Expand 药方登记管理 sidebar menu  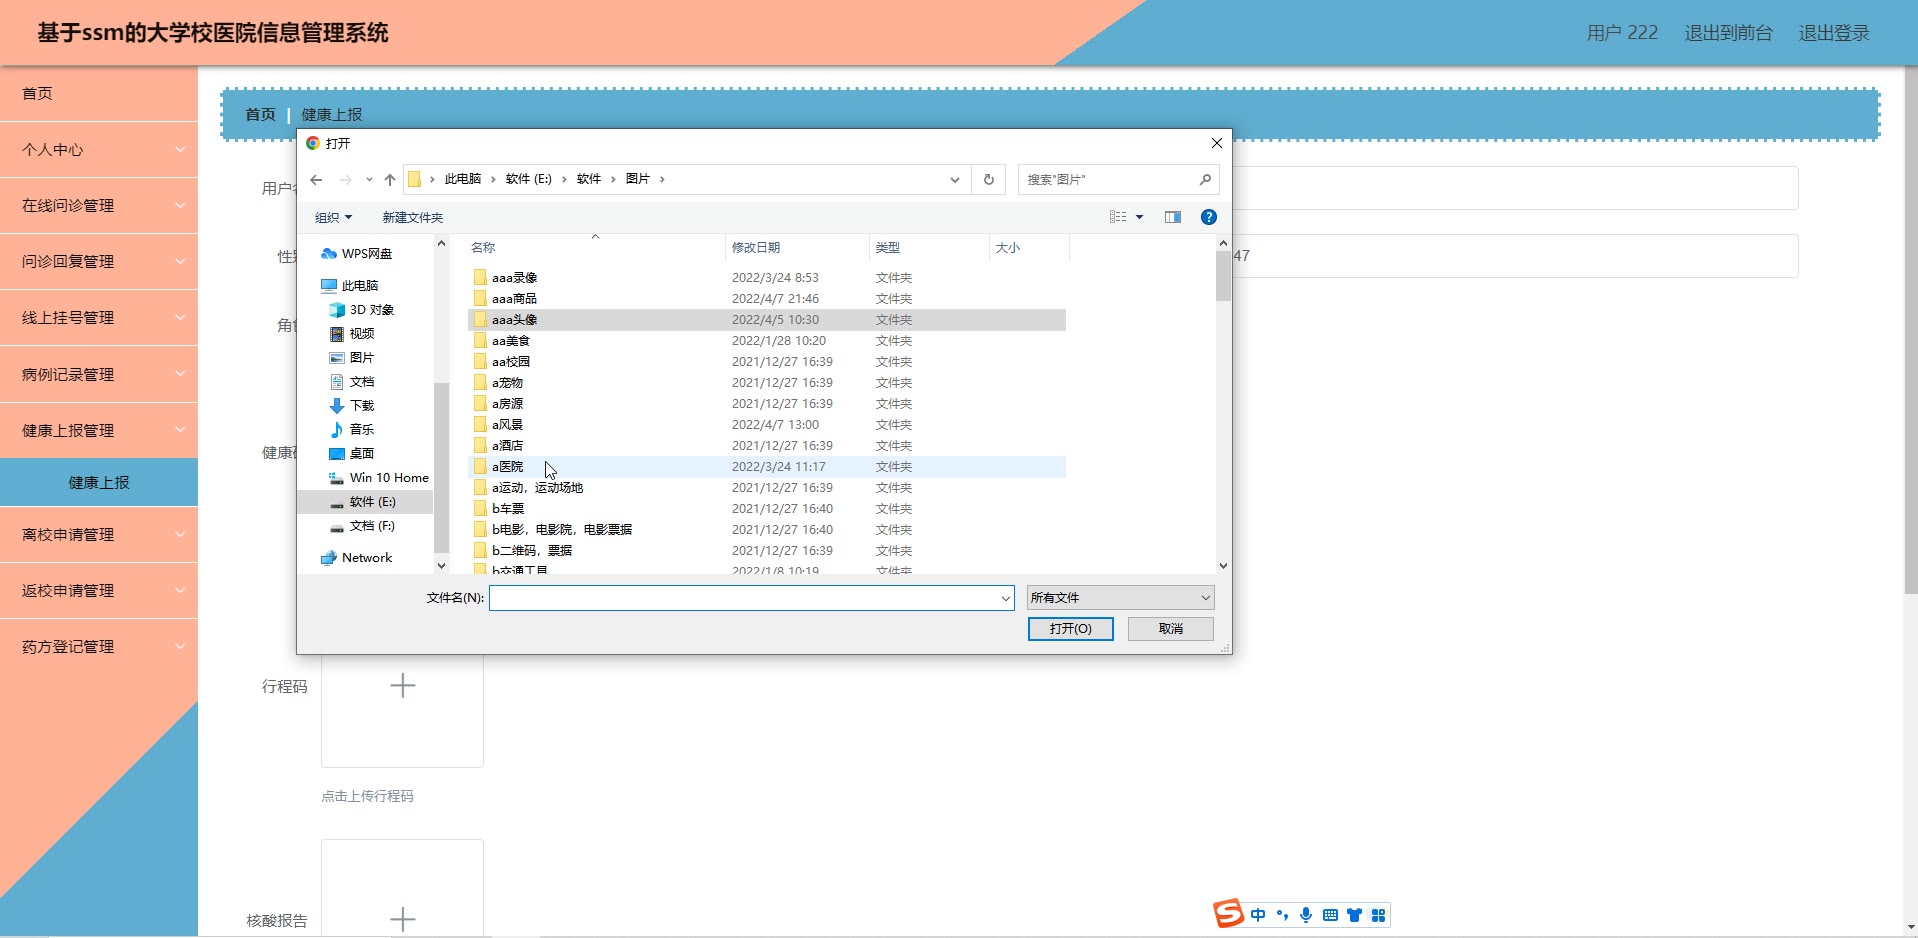click(99, 647)
